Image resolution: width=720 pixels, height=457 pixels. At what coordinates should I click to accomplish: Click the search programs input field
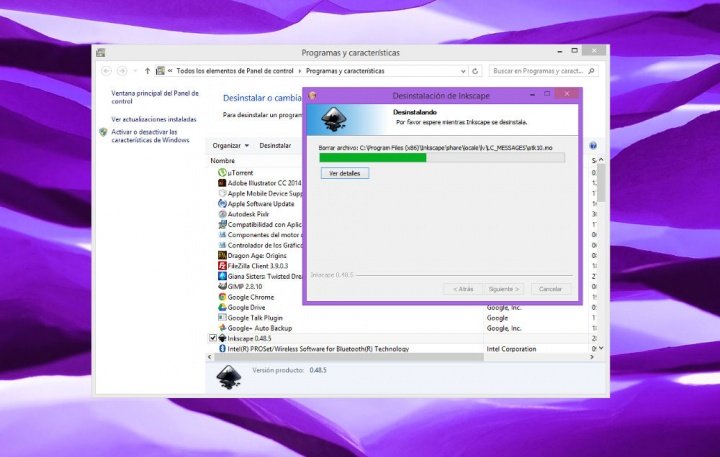point(538,71)
